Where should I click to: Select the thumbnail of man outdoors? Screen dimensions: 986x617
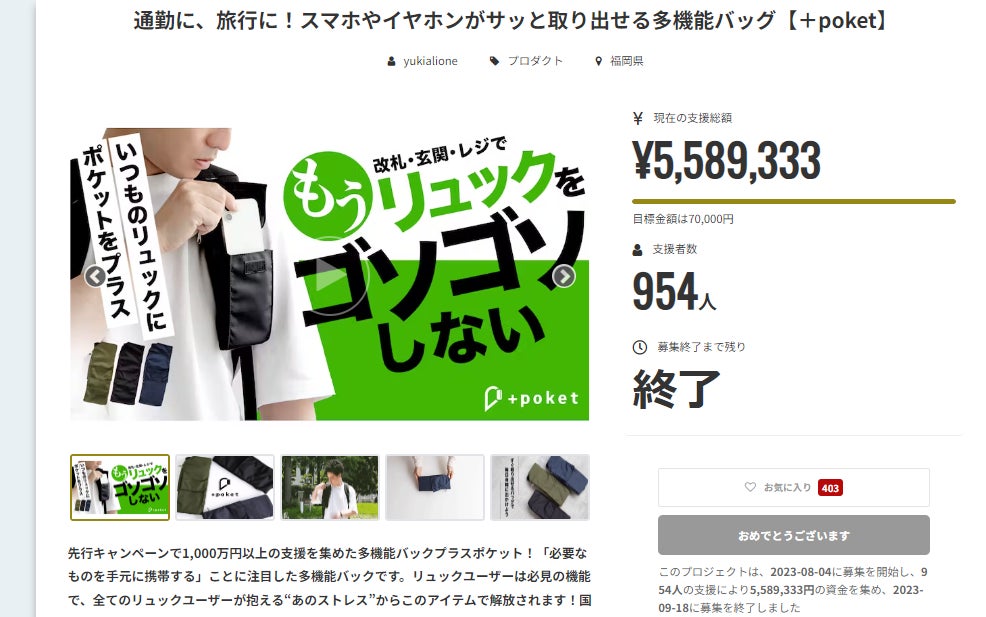tap(330, 487)
